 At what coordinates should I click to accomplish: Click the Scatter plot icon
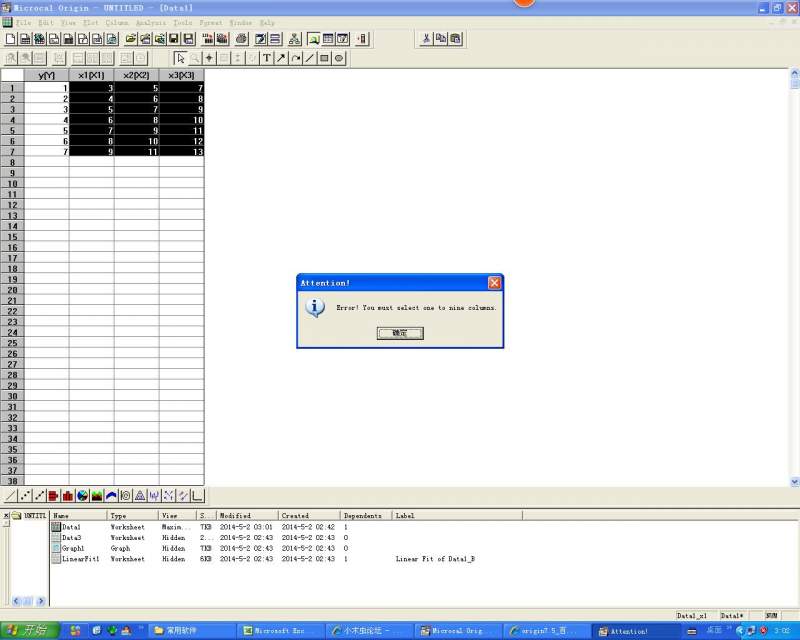(x=25, y=495)
